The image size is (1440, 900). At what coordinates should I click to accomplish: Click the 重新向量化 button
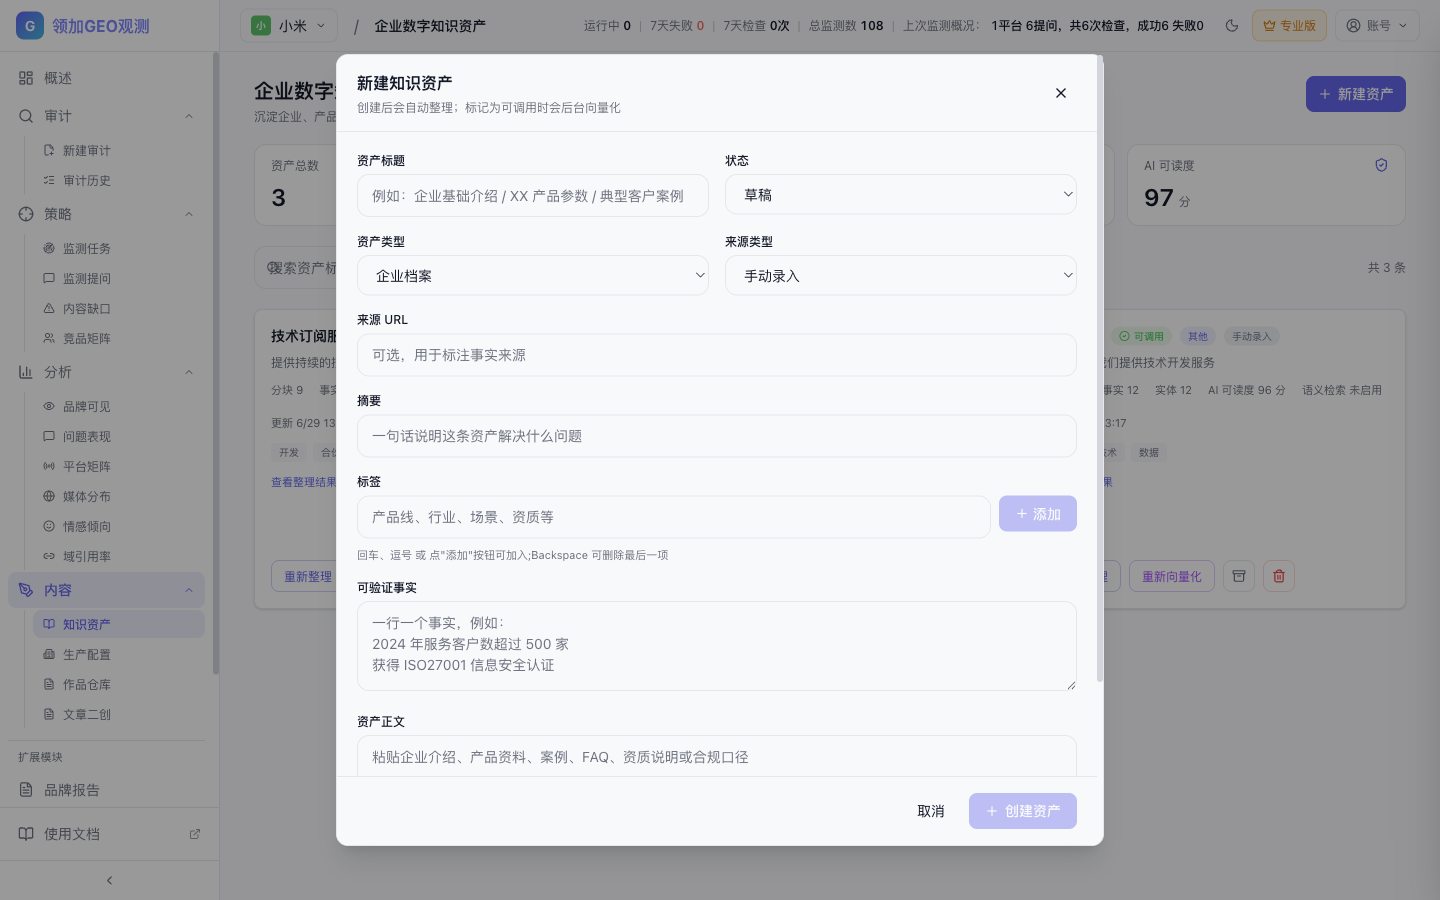pyautogui.click(x=1172, y=577)
